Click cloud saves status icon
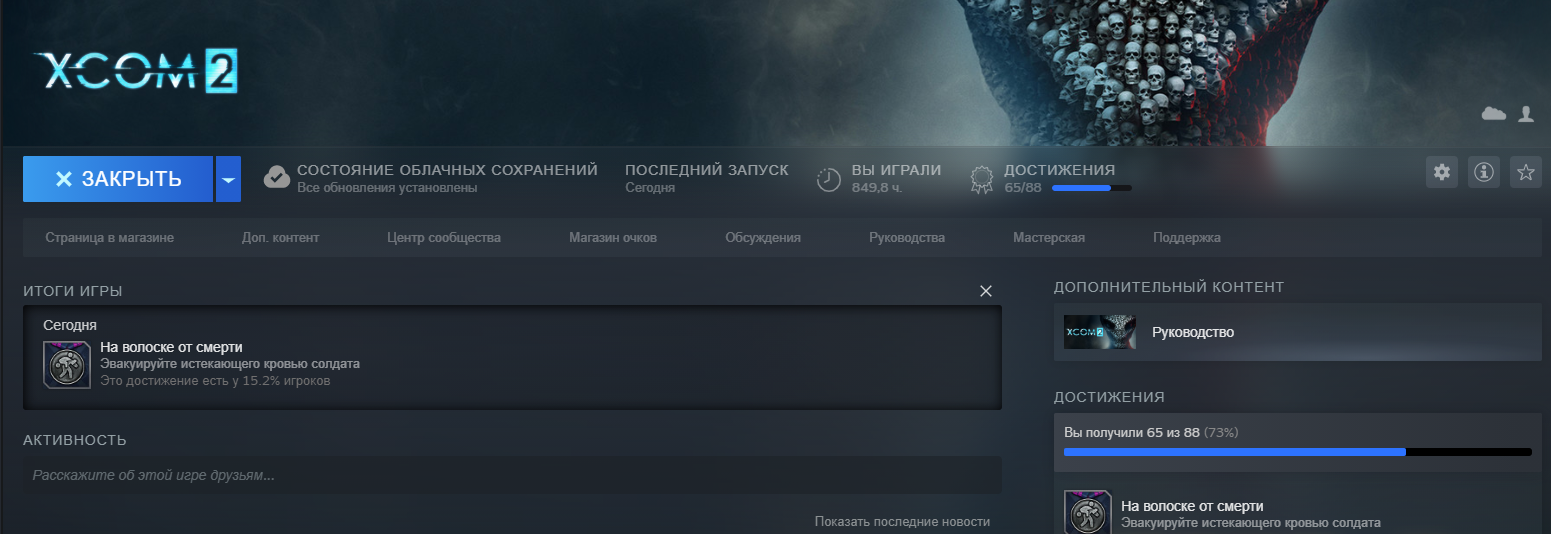 [277, 178]
